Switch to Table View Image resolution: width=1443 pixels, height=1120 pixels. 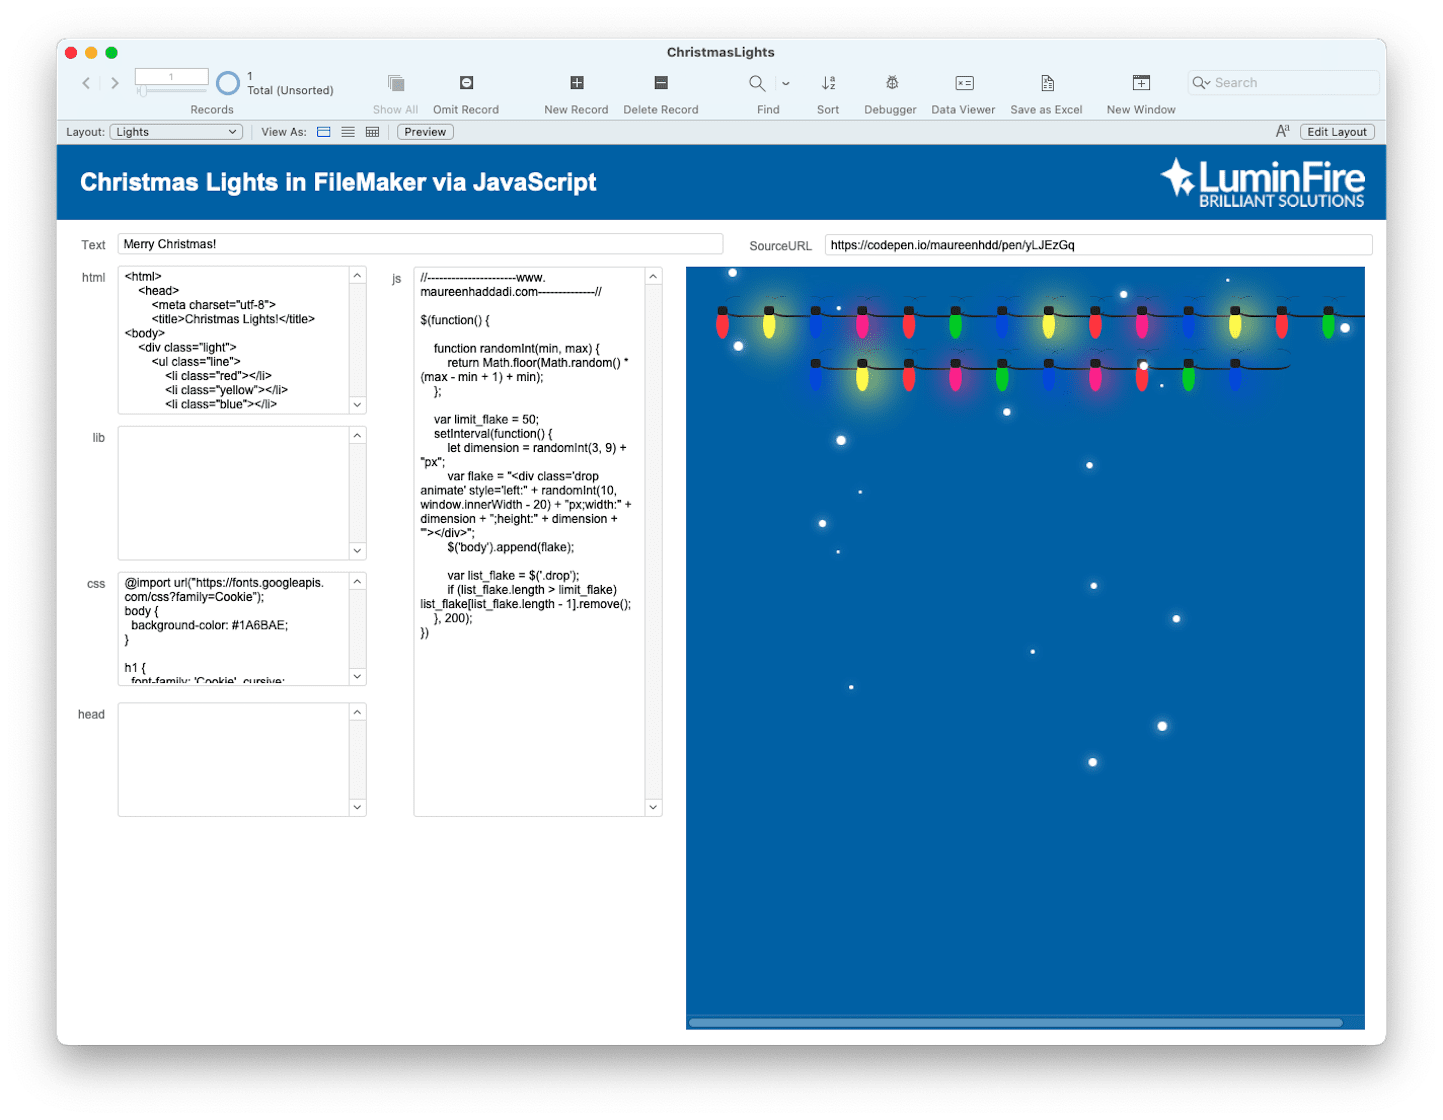[371, 131]
